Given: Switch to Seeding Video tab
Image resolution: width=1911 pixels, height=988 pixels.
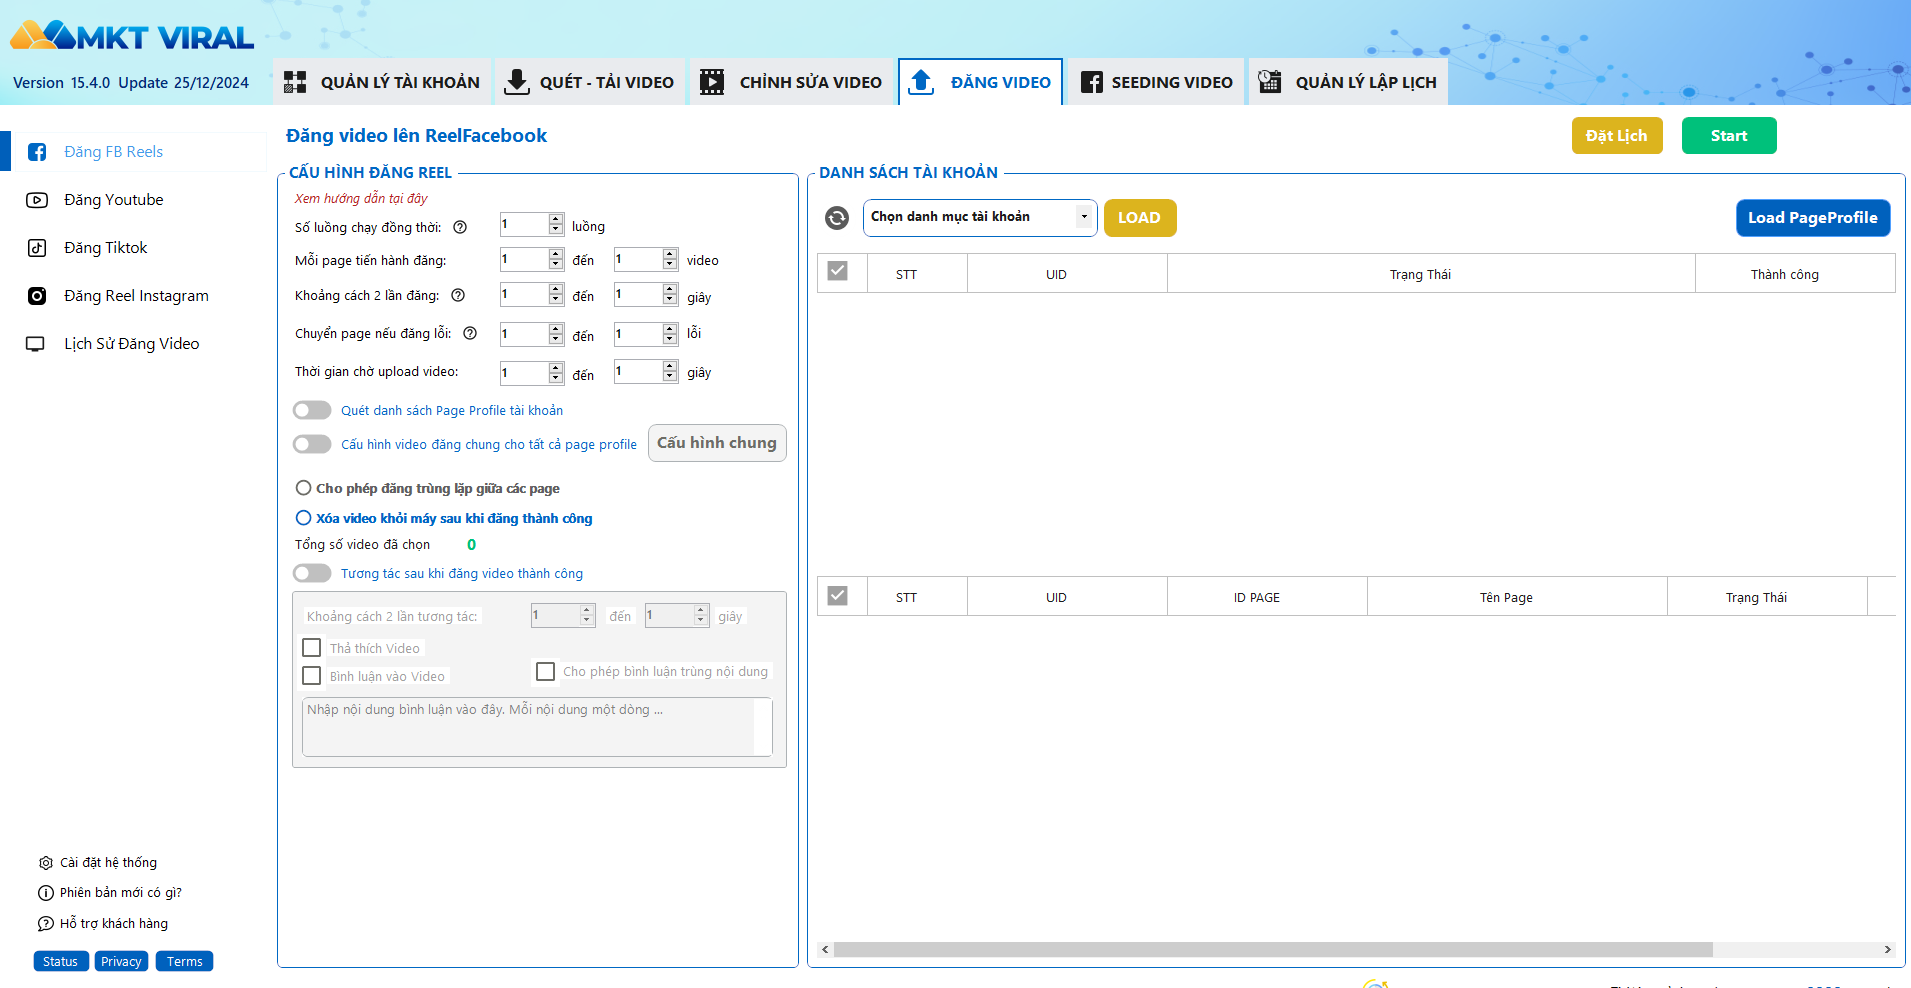Looking at the screenshot, I should (x=1156, y=82).
